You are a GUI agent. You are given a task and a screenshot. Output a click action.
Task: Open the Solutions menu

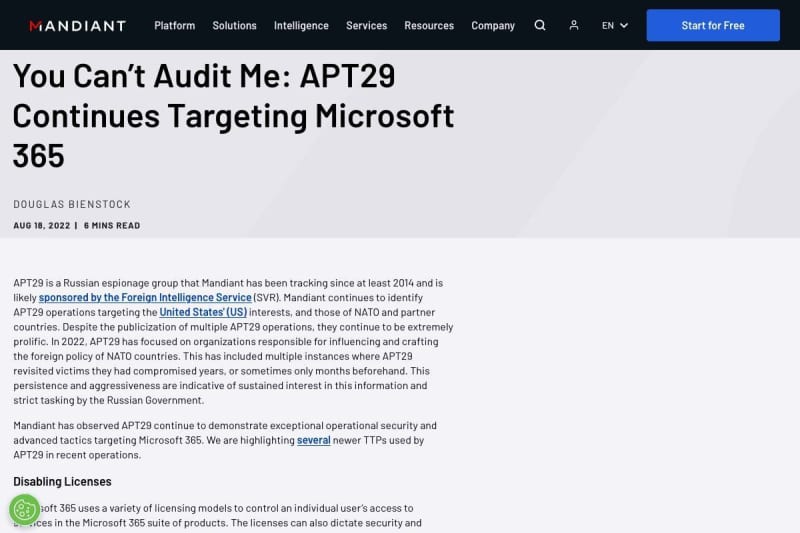pos(234,25)
